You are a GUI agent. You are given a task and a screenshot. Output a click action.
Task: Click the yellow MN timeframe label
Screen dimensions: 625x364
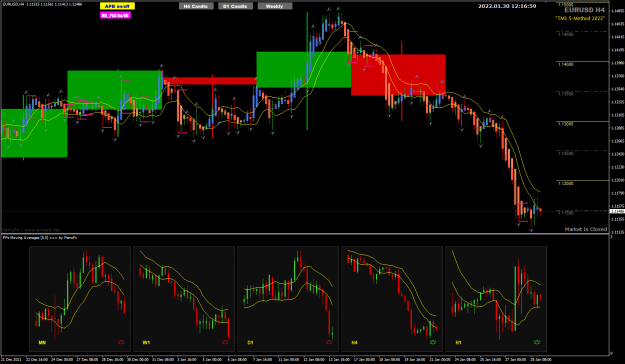pos(42,342)
